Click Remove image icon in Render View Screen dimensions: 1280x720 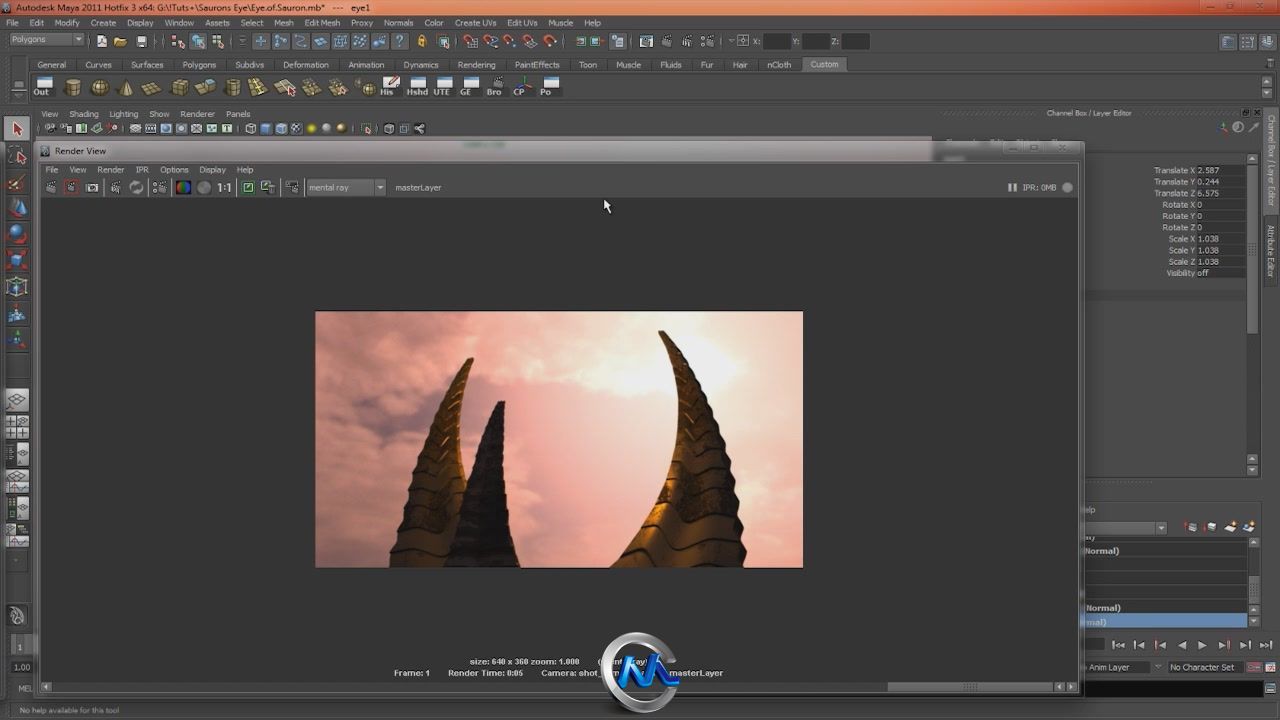[x=268, y=187]
